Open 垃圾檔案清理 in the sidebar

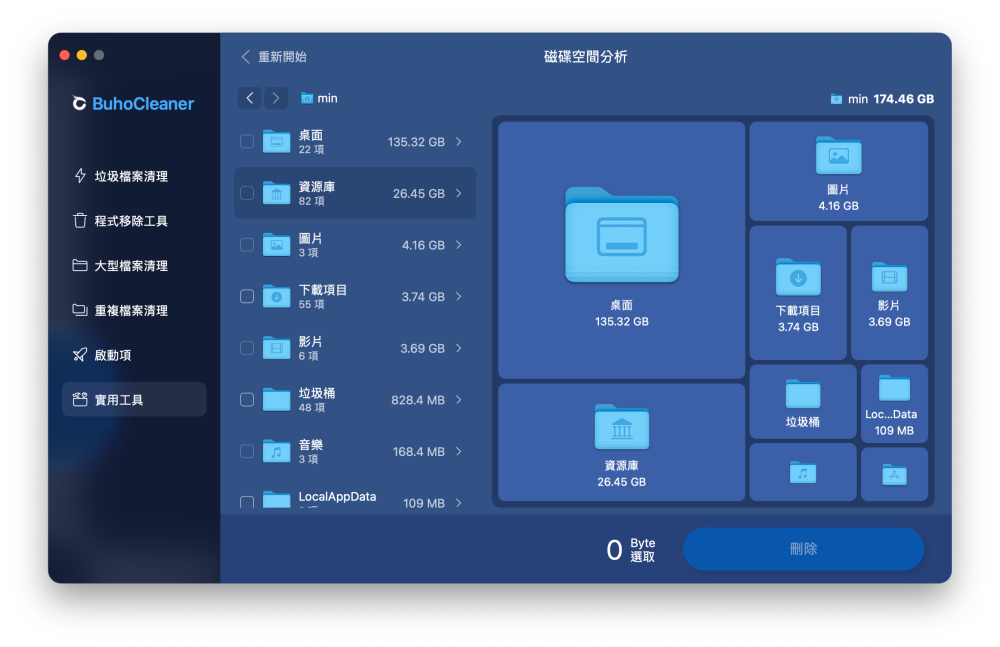pyautogui.click(x=134, y=176)
